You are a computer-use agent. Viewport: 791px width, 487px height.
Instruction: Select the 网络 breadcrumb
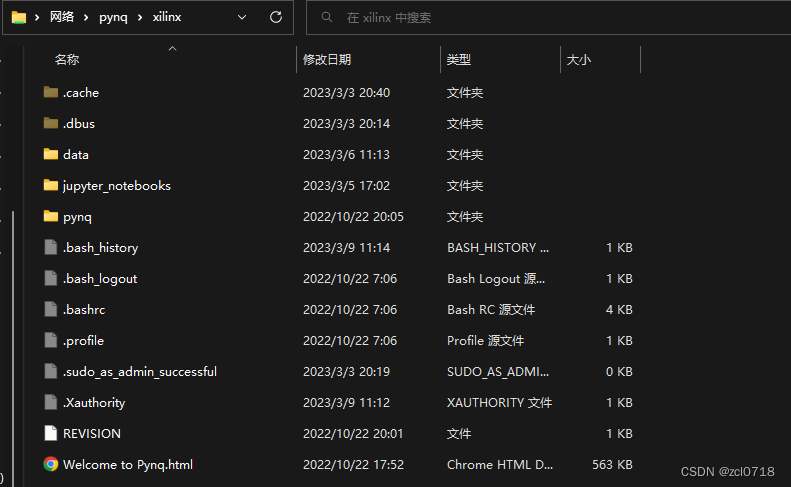point(62,17)
